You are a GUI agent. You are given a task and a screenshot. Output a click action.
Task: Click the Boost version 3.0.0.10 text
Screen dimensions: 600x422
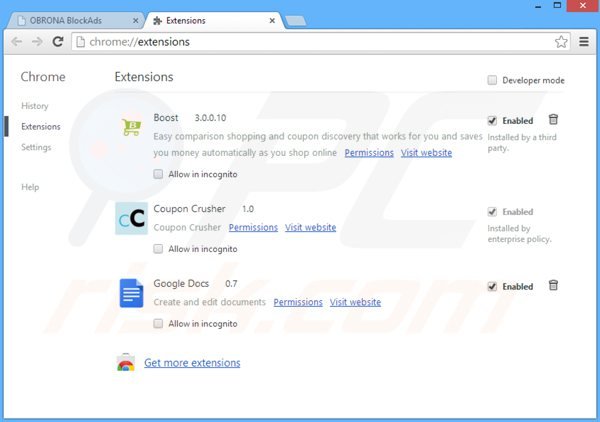(x=210, y=118)
